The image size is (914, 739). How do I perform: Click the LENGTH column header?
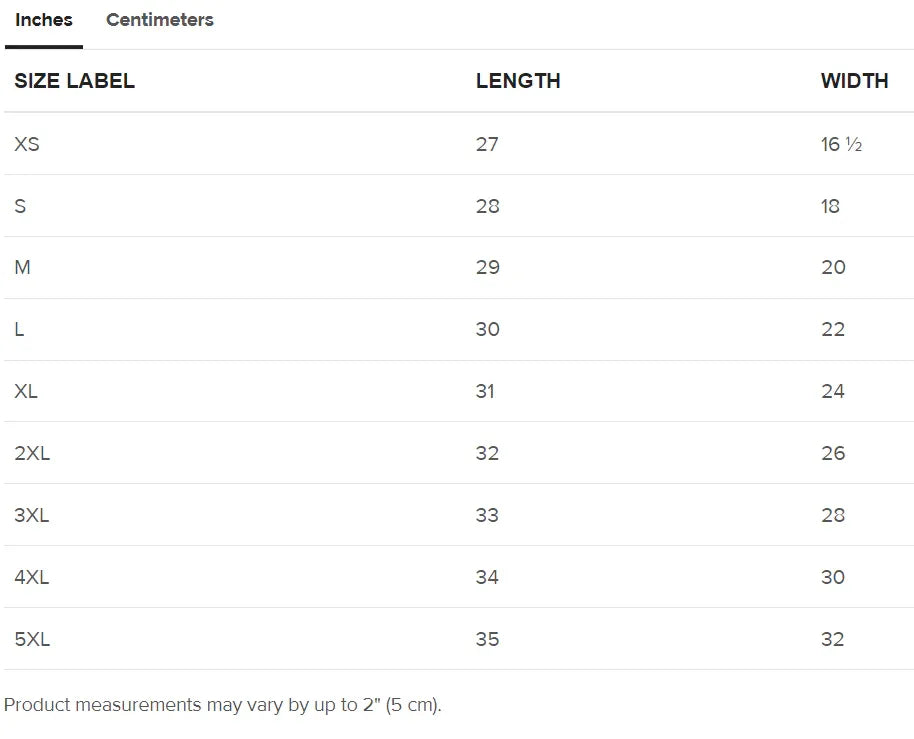point(518,82)
